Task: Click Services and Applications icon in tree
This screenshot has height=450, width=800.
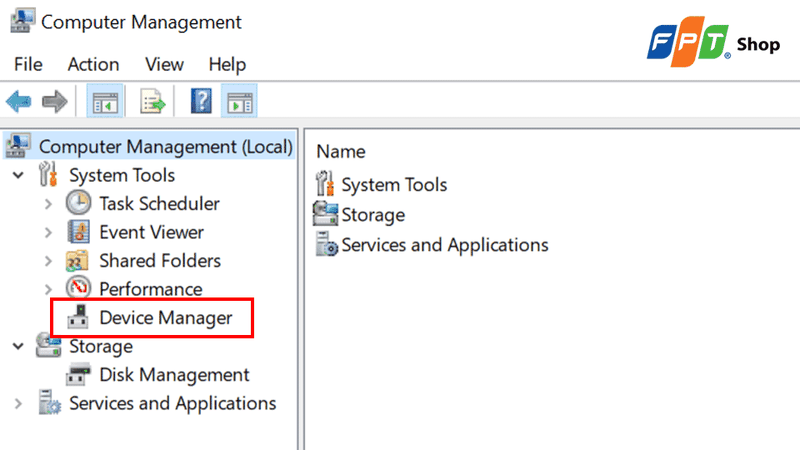Action: pyautogui.click(x=49, y=403)
